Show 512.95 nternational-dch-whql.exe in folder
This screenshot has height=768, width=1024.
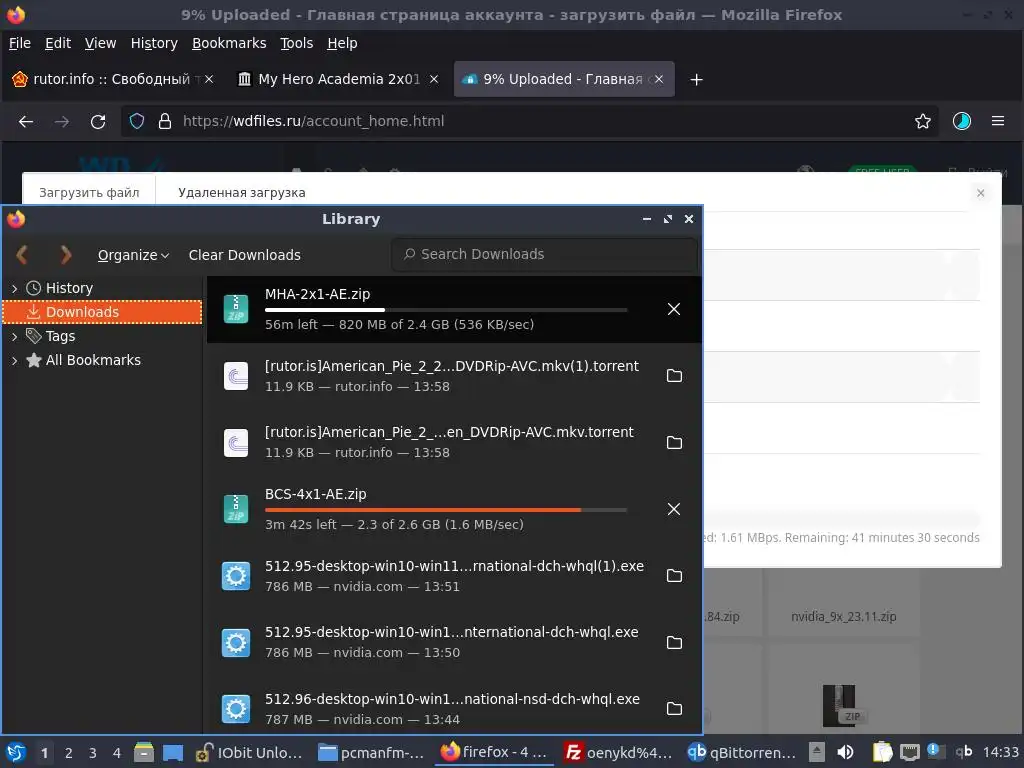click(674, 642)
